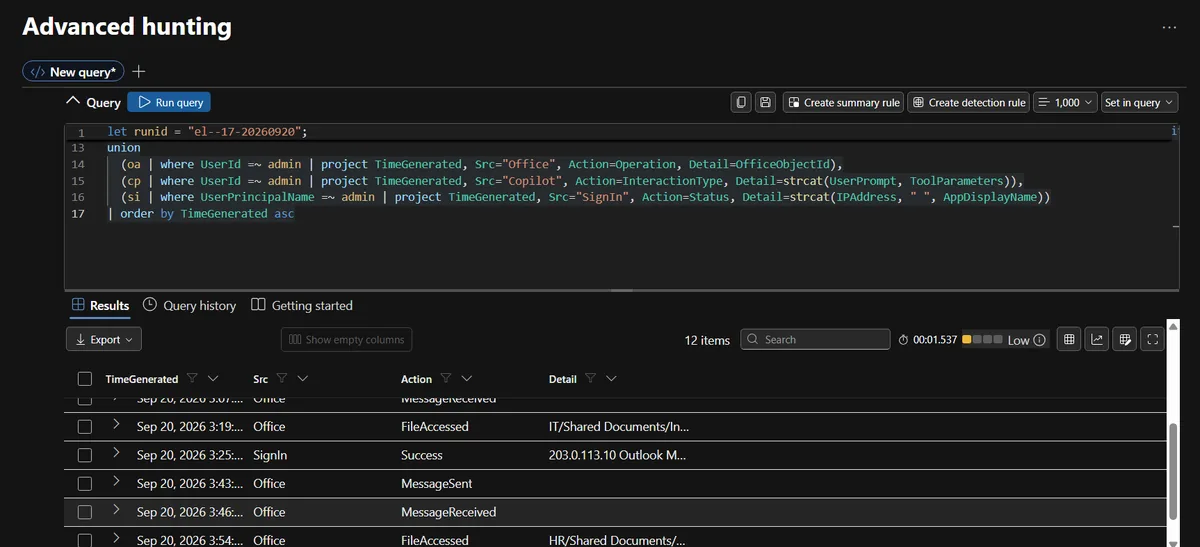Expand the 3:19 FileAccessed row
The height and width of the screenshot is (547, 1200).
tap(116, 425)
